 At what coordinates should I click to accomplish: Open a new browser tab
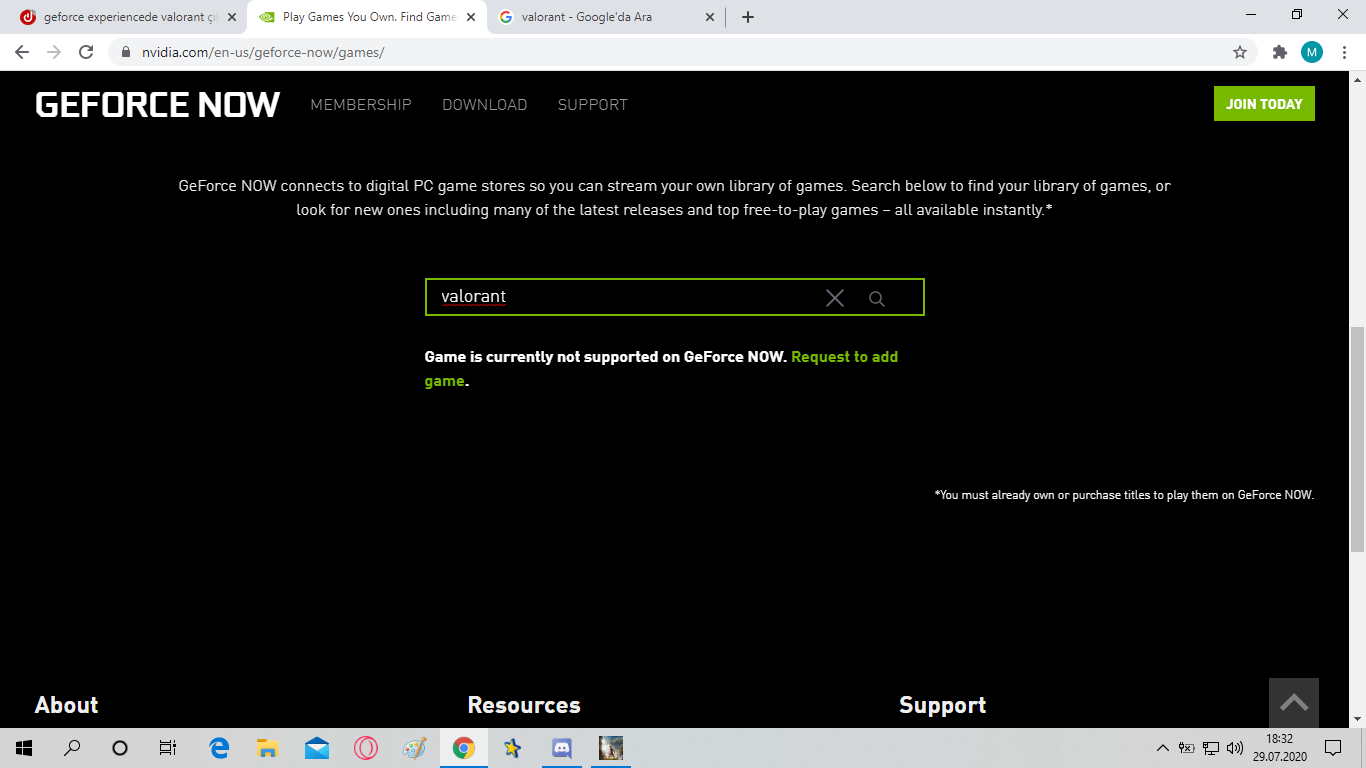[748, 17]
